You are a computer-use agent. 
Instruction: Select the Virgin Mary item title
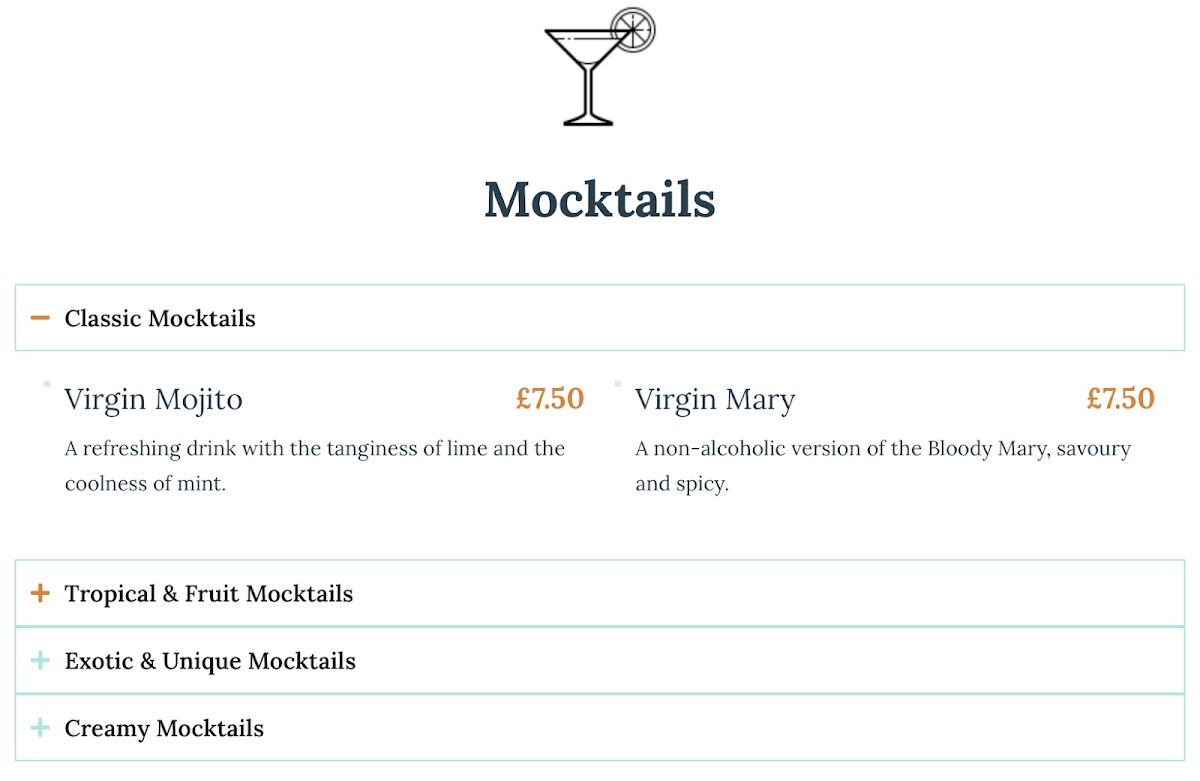click(x=715, y=399)
